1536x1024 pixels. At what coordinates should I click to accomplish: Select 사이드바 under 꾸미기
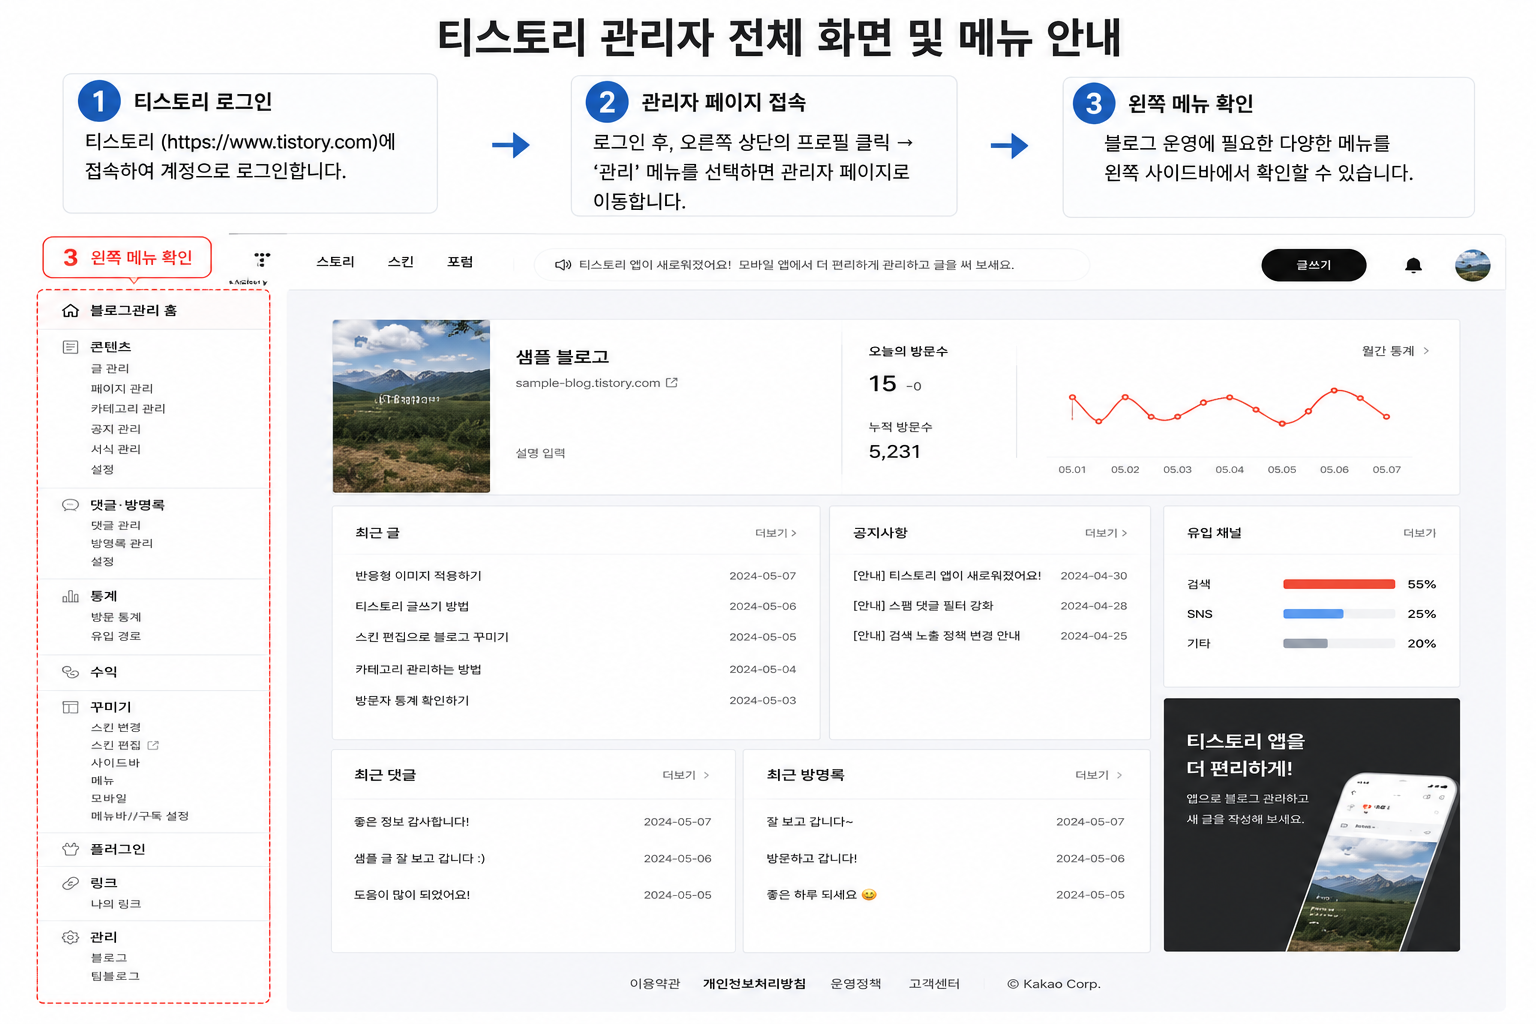[115, 763]
